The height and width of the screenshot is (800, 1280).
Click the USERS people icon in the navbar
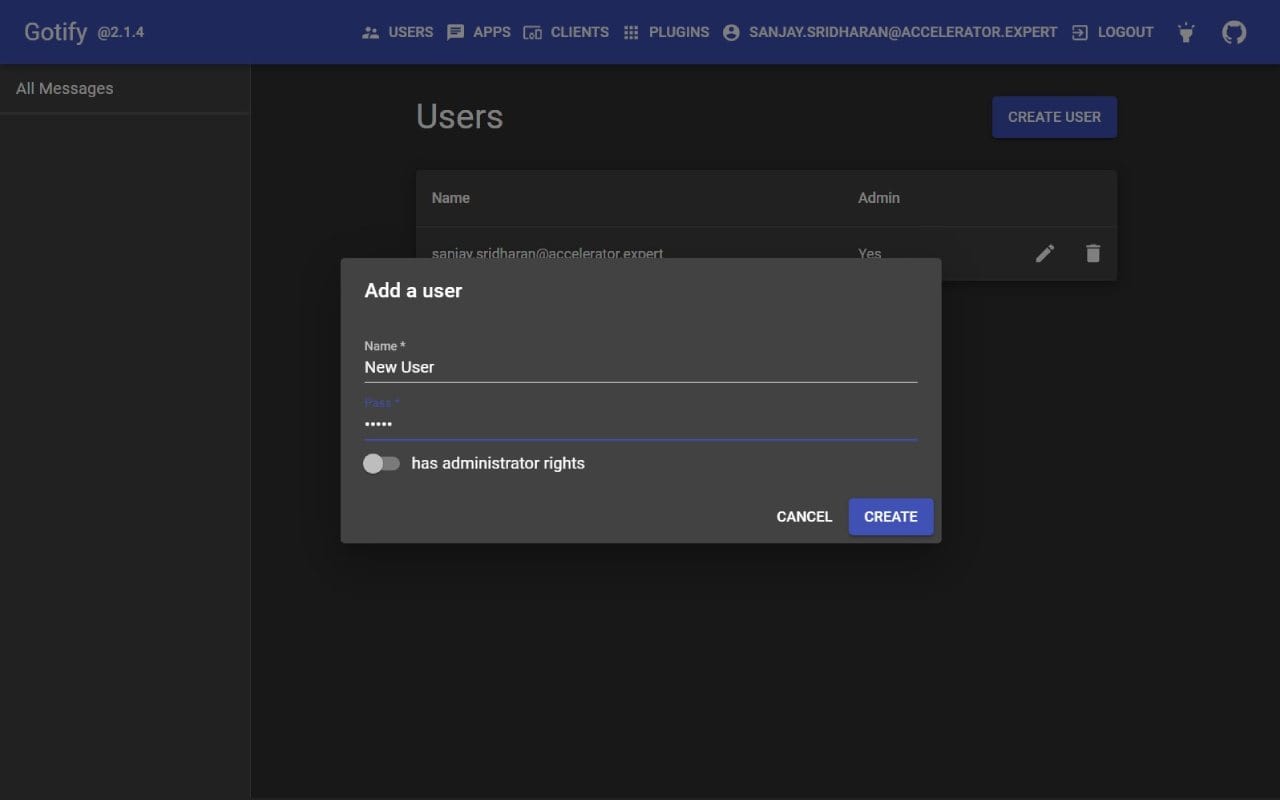pyautogui.click(x=369, y=31)
